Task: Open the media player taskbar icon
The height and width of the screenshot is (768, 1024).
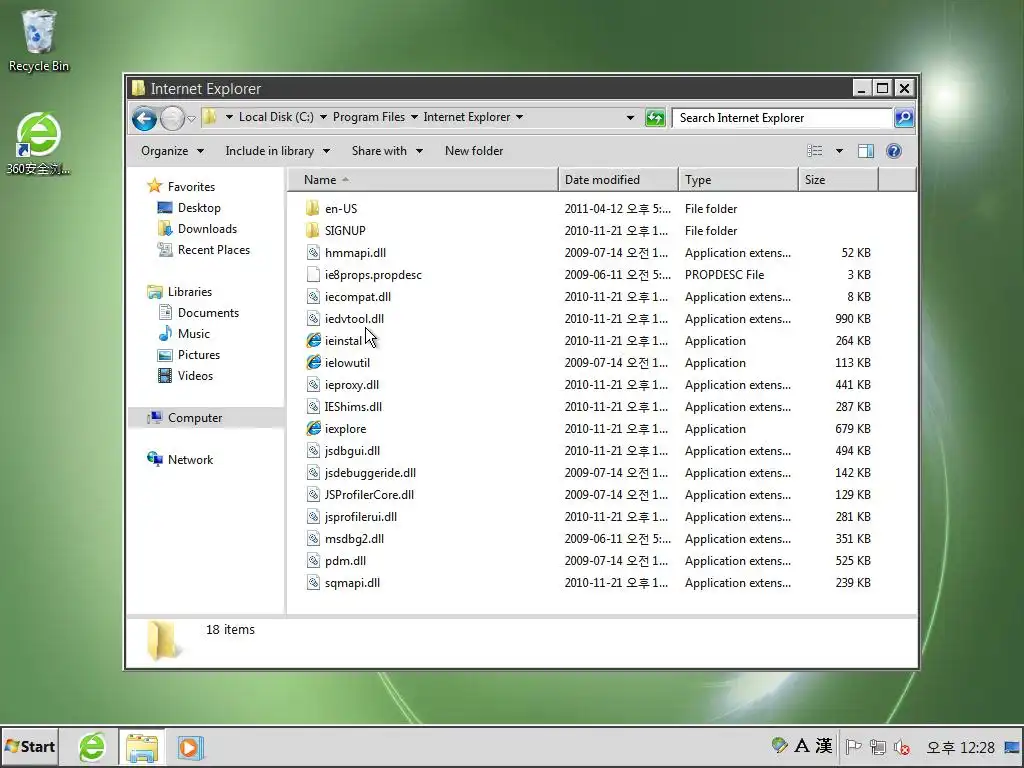Action: click(x=191, y=748)
